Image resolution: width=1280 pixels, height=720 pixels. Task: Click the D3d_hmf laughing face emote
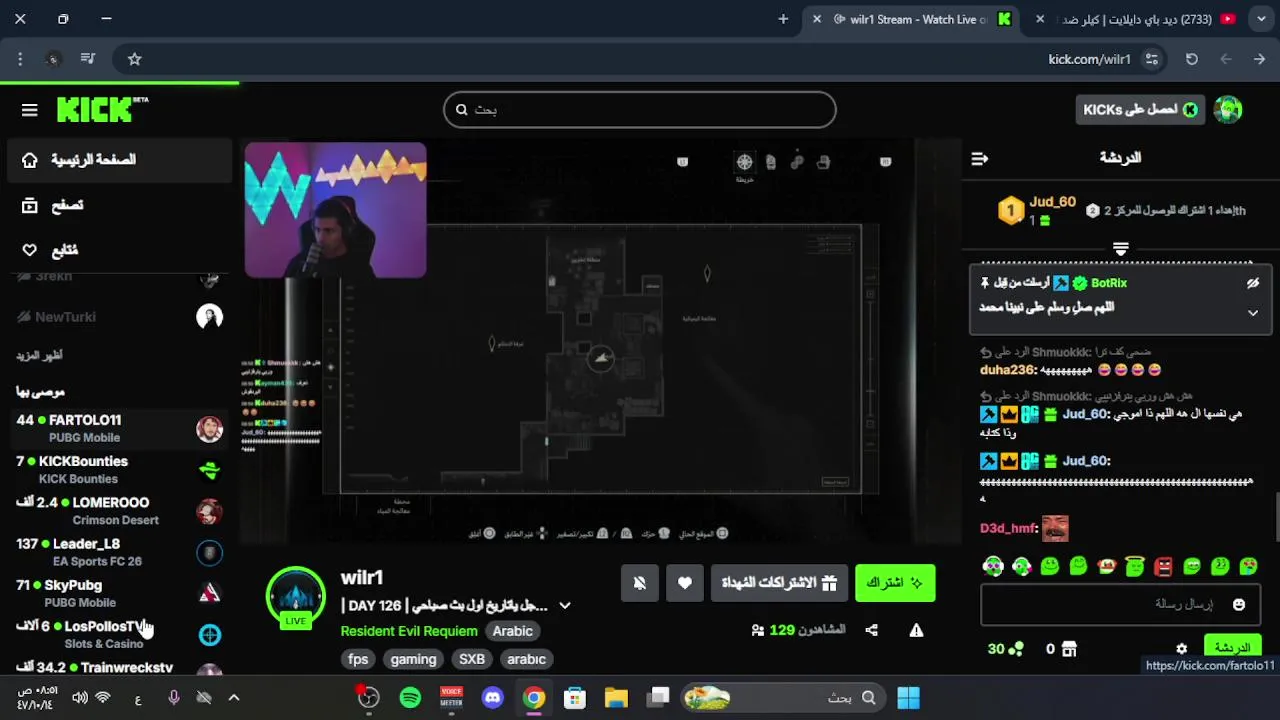pos(1055,528)
